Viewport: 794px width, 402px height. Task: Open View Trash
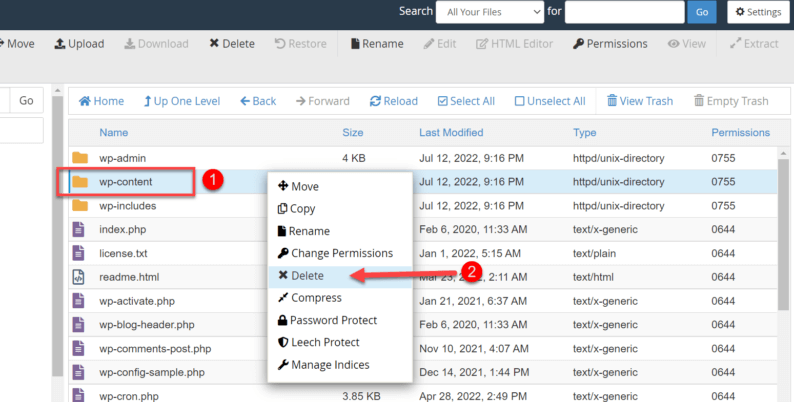point(640,101)
